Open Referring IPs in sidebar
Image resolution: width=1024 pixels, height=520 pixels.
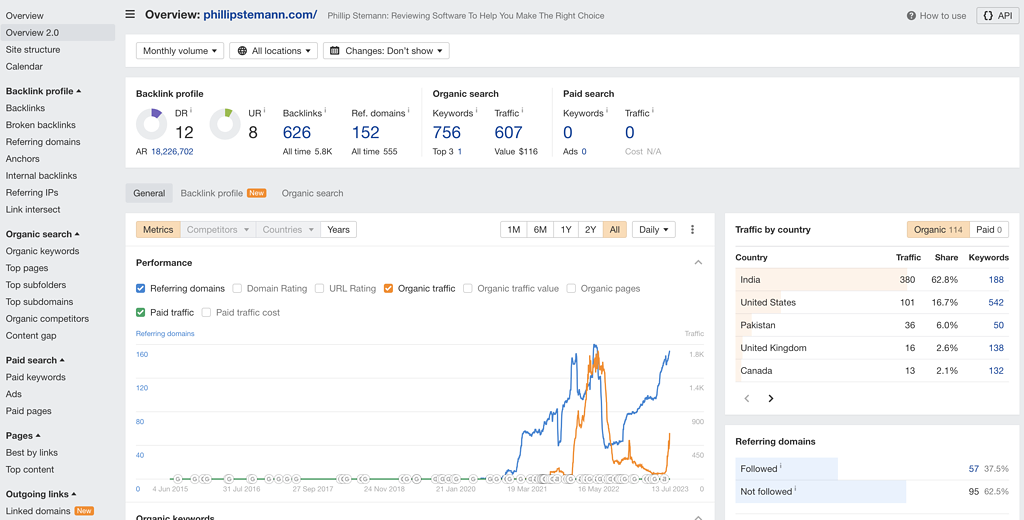(32, 193)
